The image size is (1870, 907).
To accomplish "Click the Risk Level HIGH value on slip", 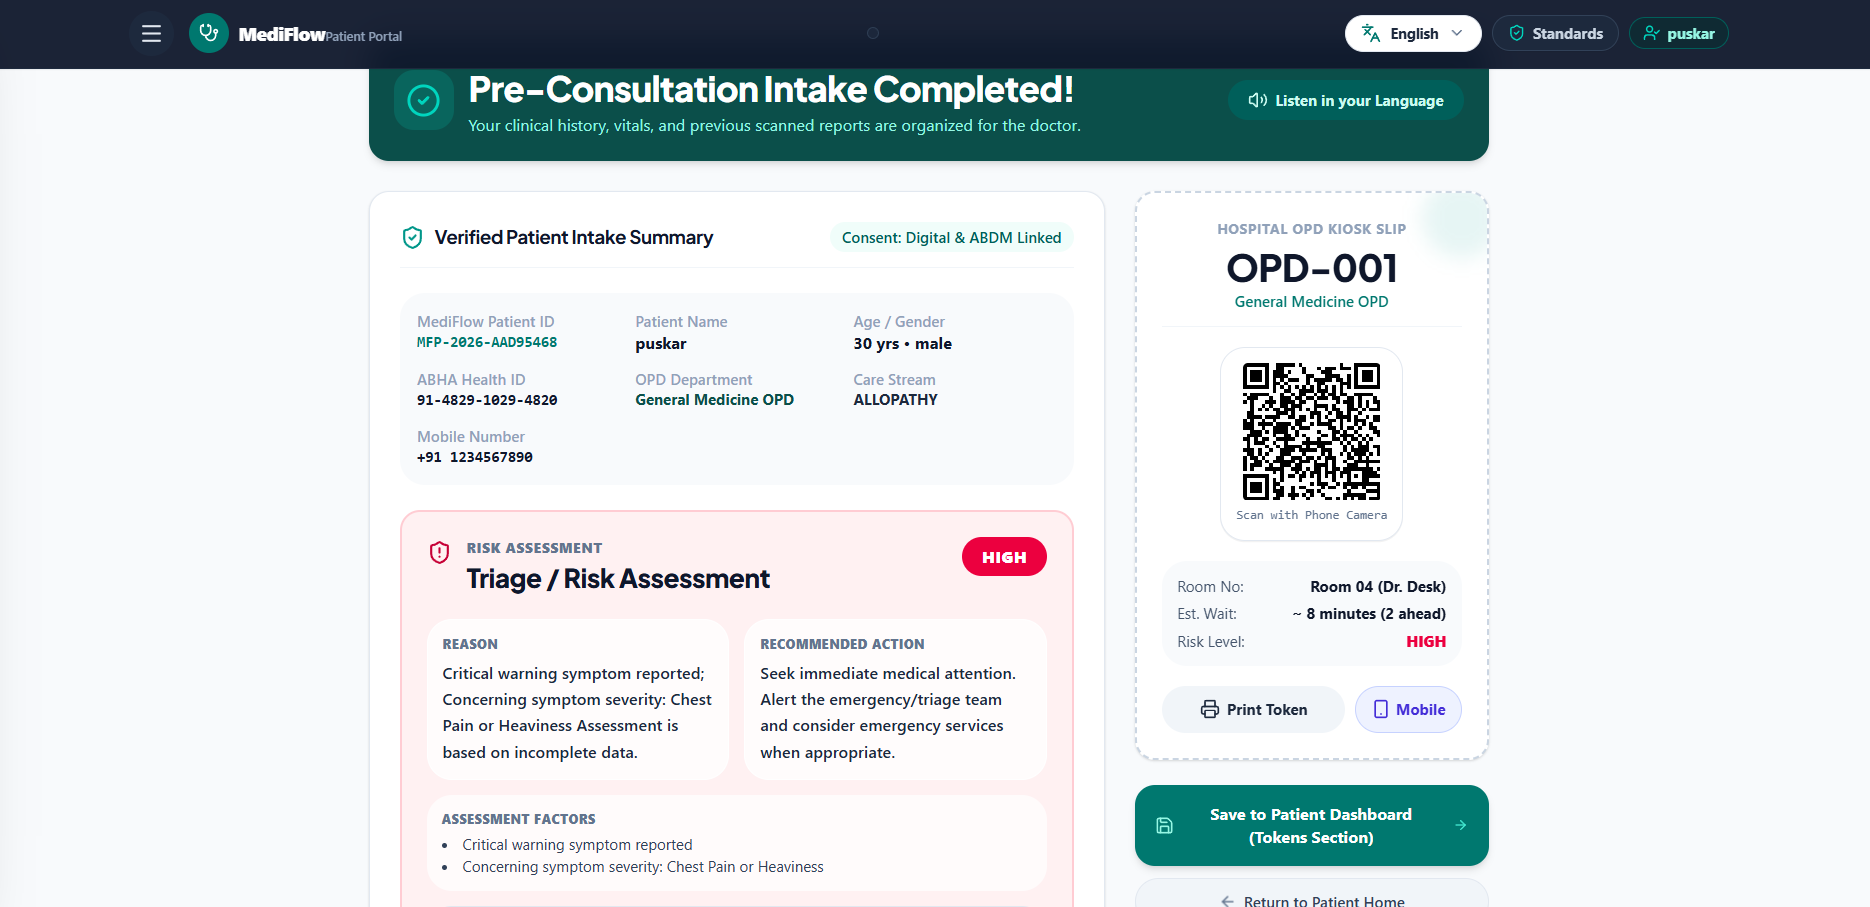I will coord(1426,642).
